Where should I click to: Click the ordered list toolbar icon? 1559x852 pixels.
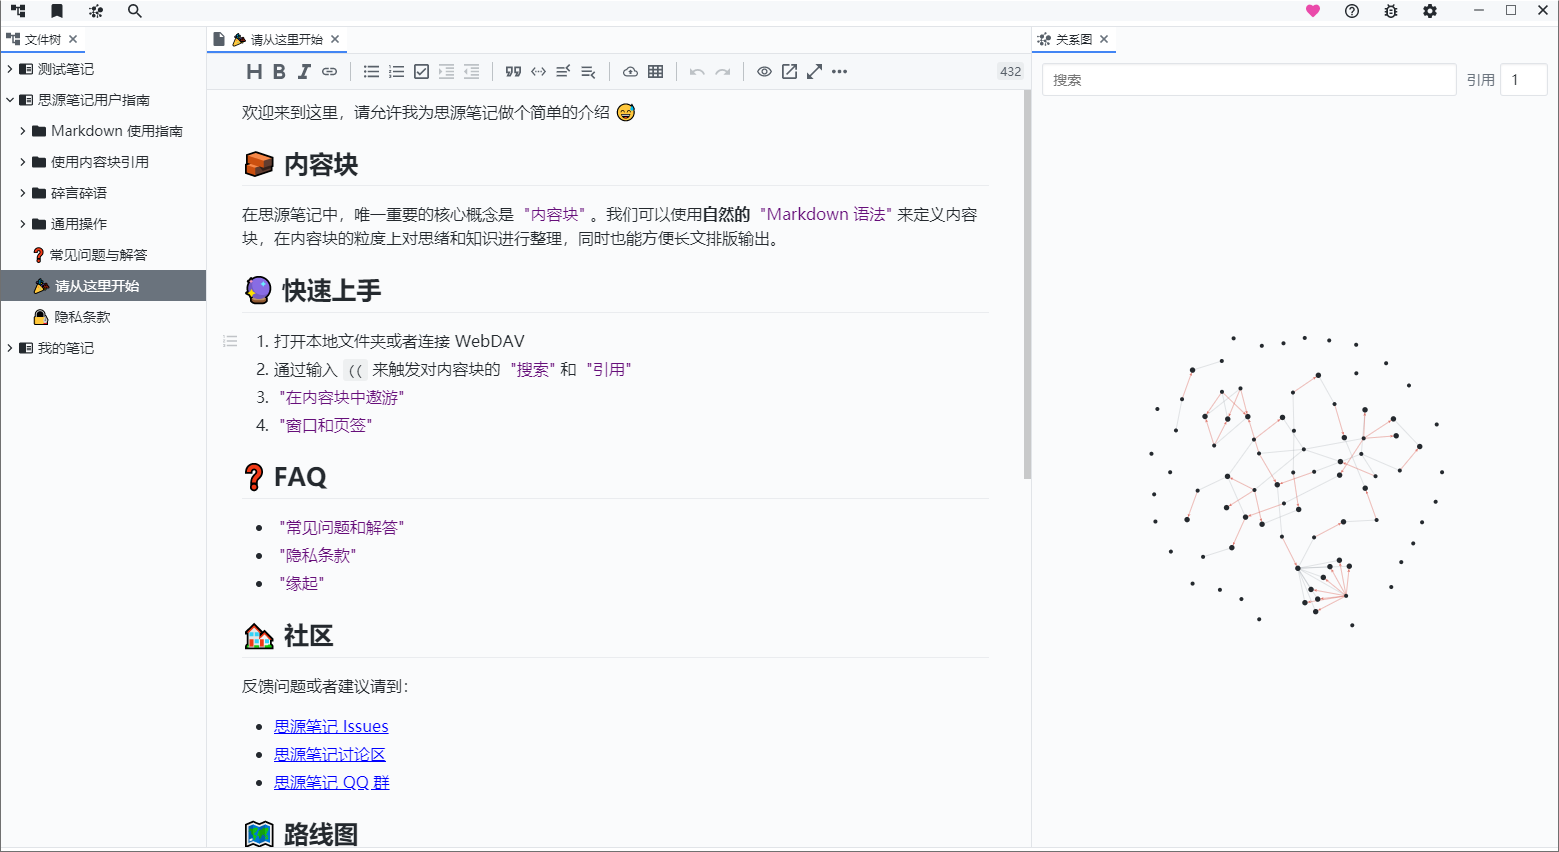(396, 72)
